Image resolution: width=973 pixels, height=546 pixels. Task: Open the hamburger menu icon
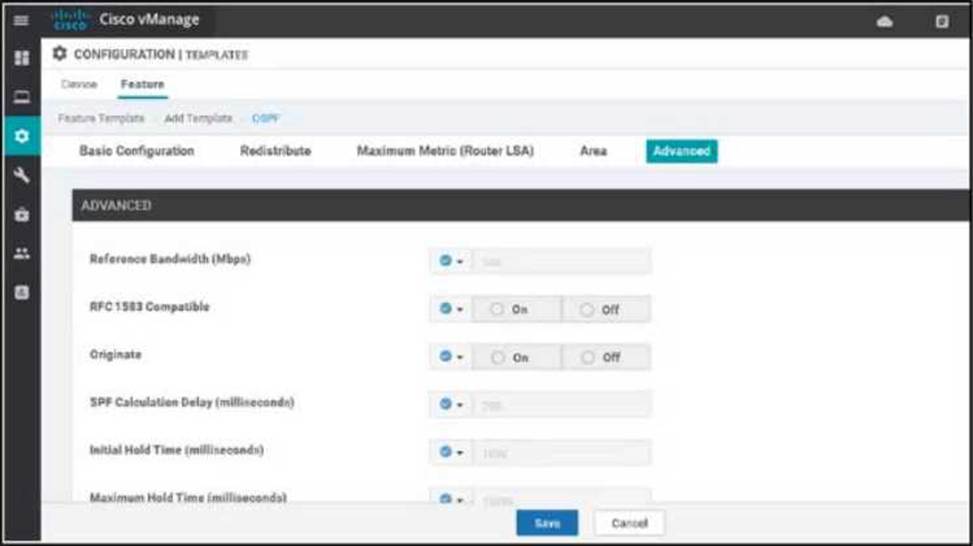pyautogui.click(x=21, y=20)
